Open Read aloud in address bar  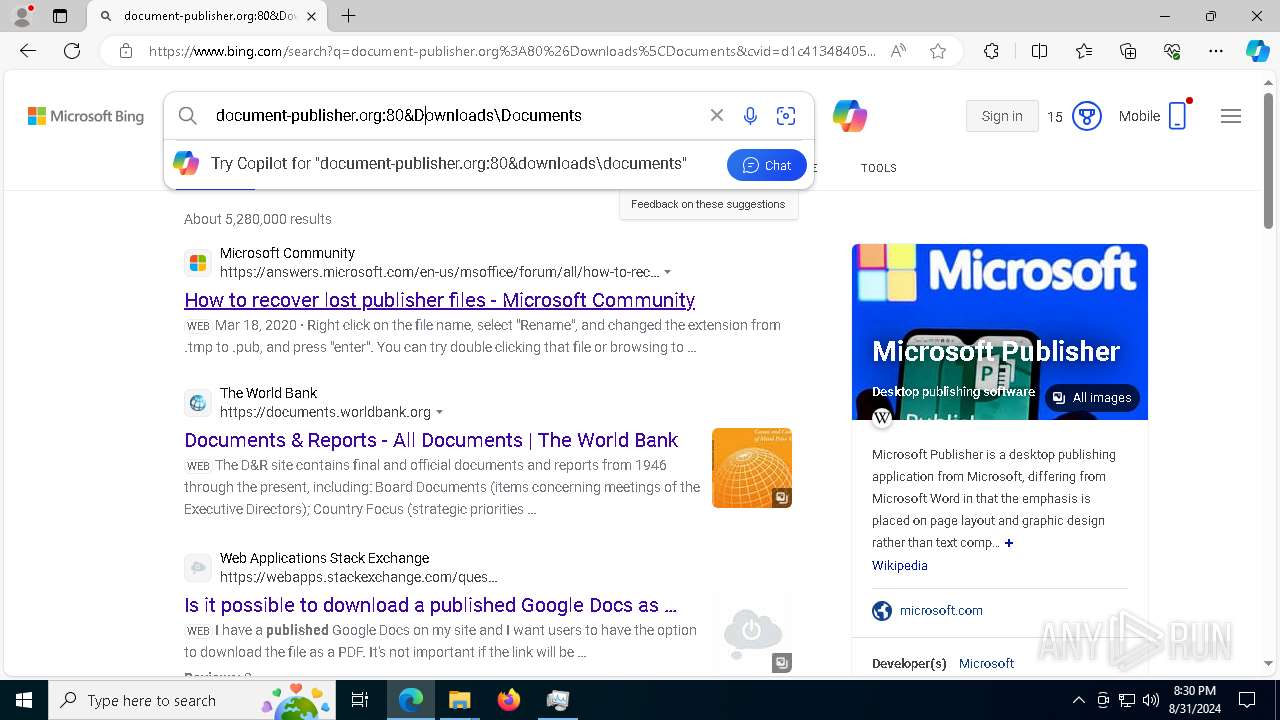898,51
